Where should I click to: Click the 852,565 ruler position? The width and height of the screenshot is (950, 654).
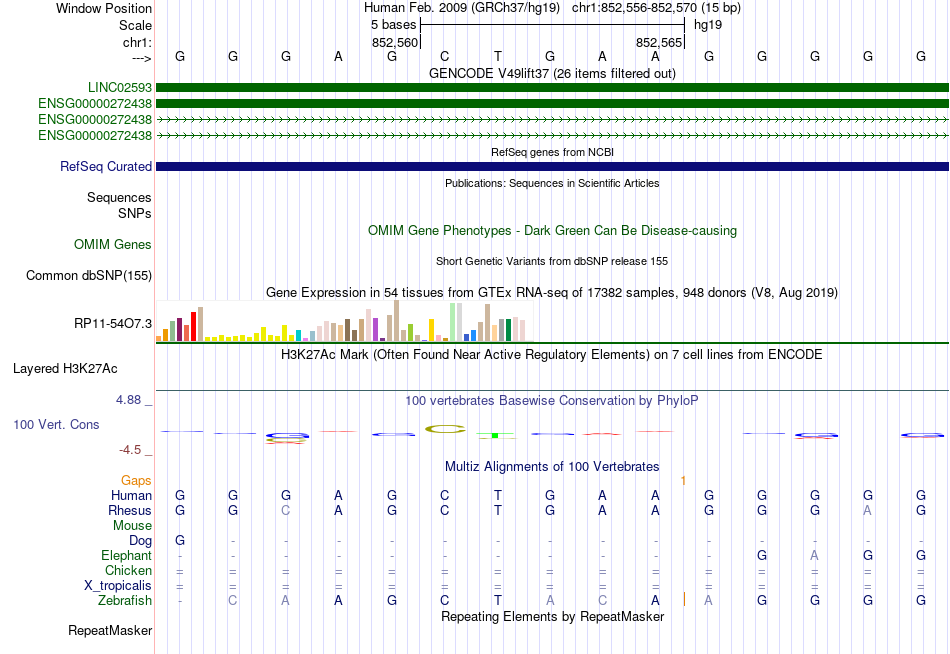(x=659, y=42)
